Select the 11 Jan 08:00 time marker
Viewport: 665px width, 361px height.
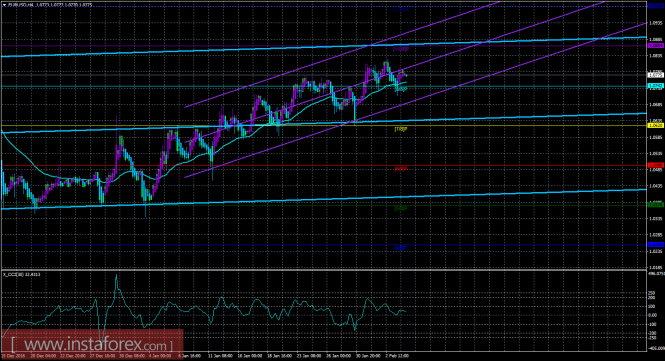click(x=220, y=356)
